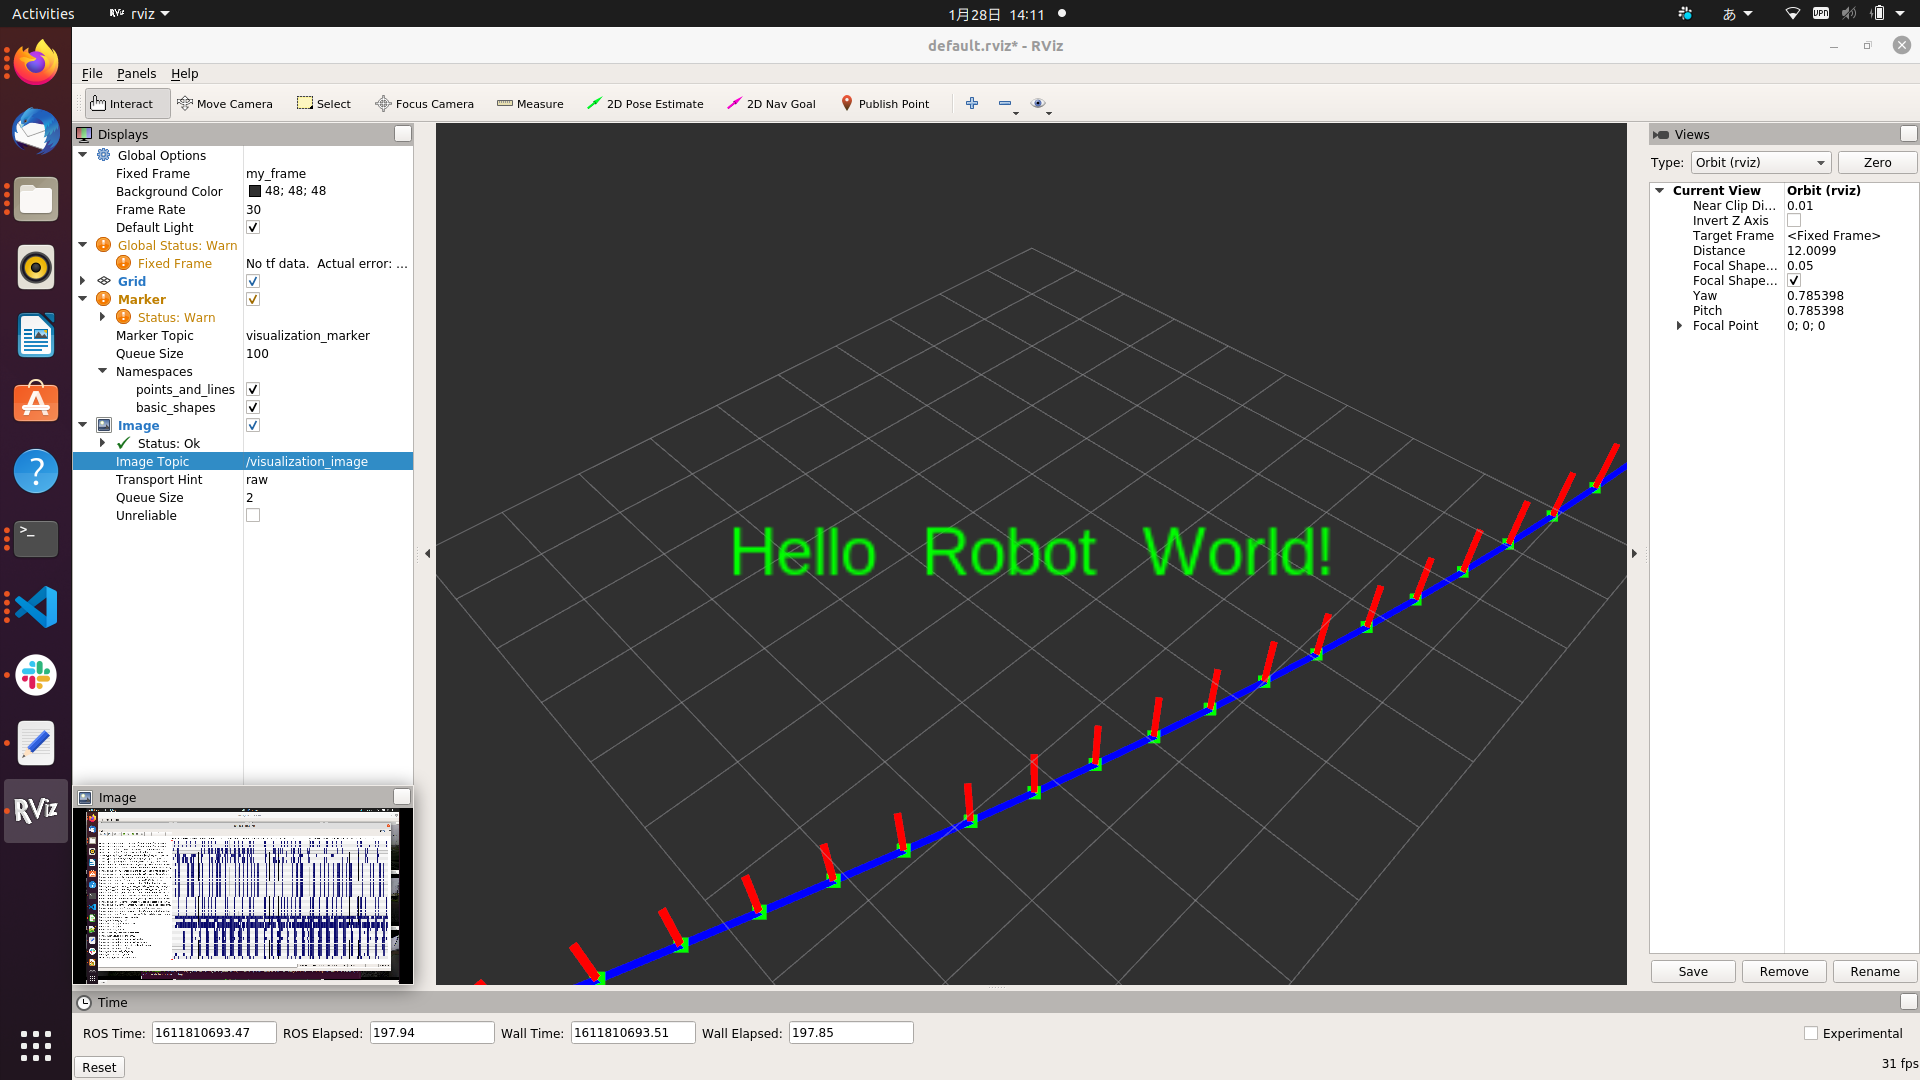Image resolution: width=1920 pixels, height=1080 pixels.
Task: Select the Image Topic value field
Action: click(328, 461)
